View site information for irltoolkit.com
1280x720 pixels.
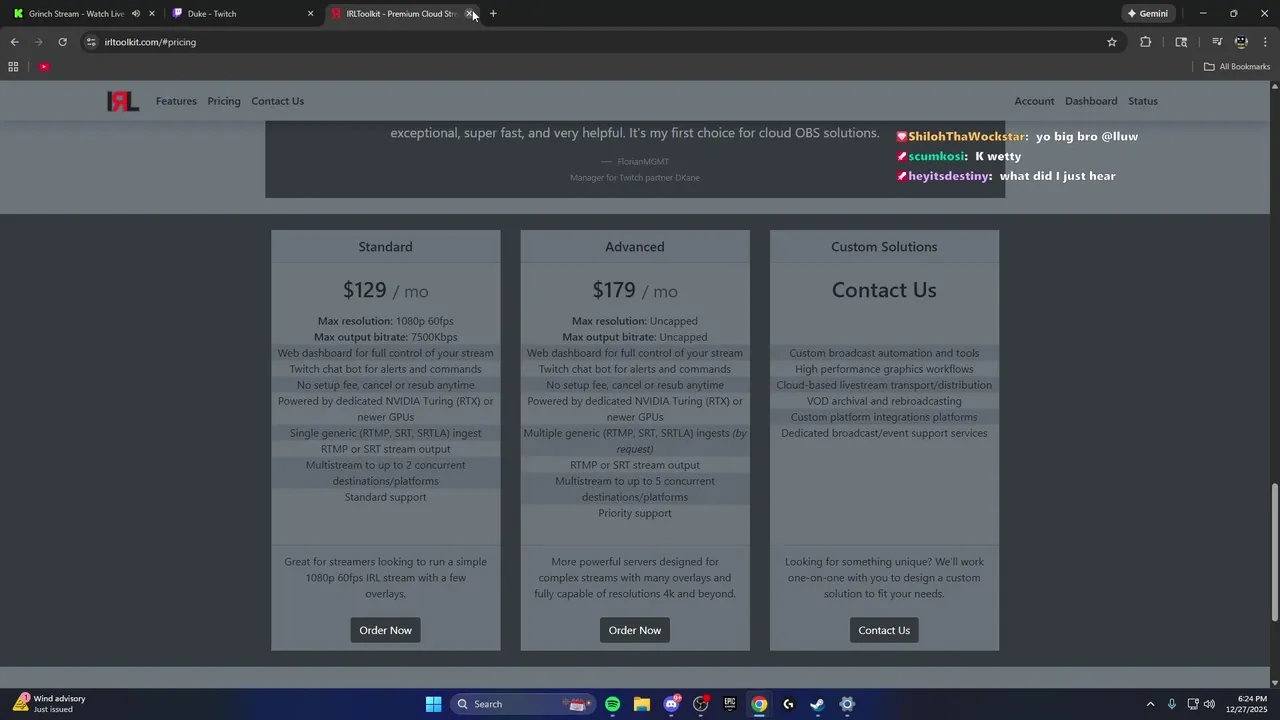pyautogui.click(x=91, y=42)
